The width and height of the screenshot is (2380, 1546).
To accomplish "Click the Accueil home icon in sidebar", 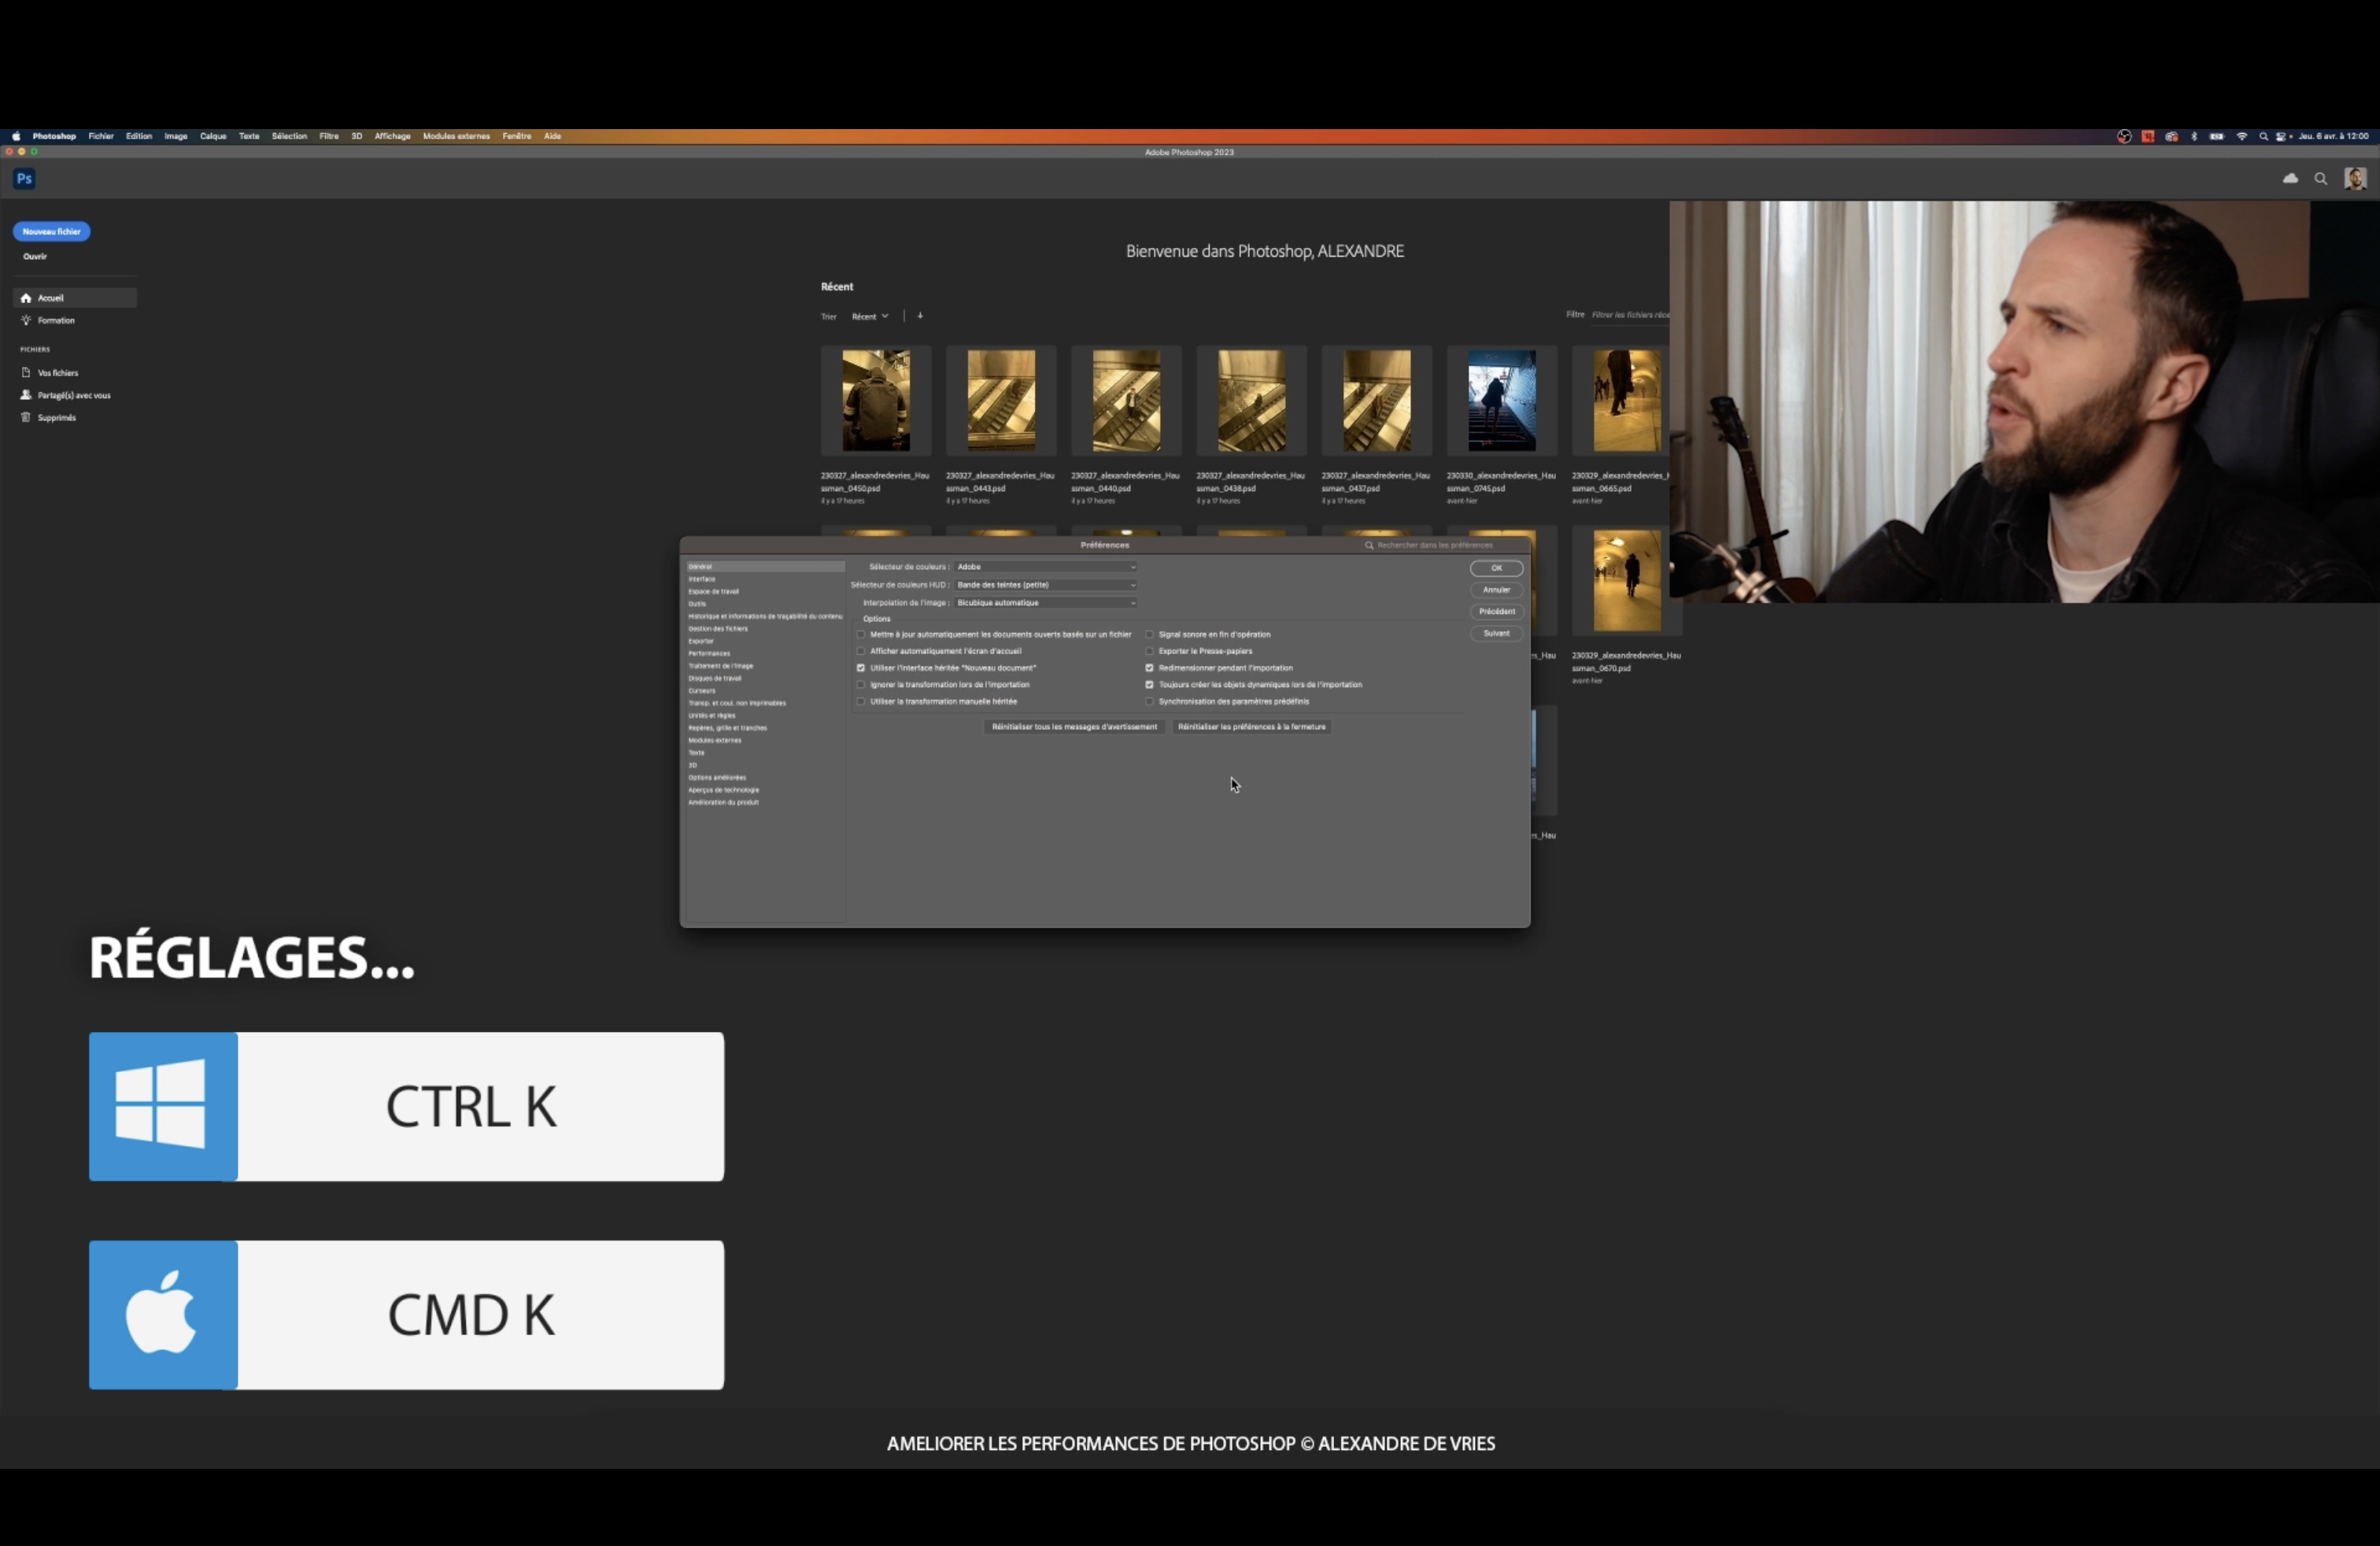I will point(26,298).
